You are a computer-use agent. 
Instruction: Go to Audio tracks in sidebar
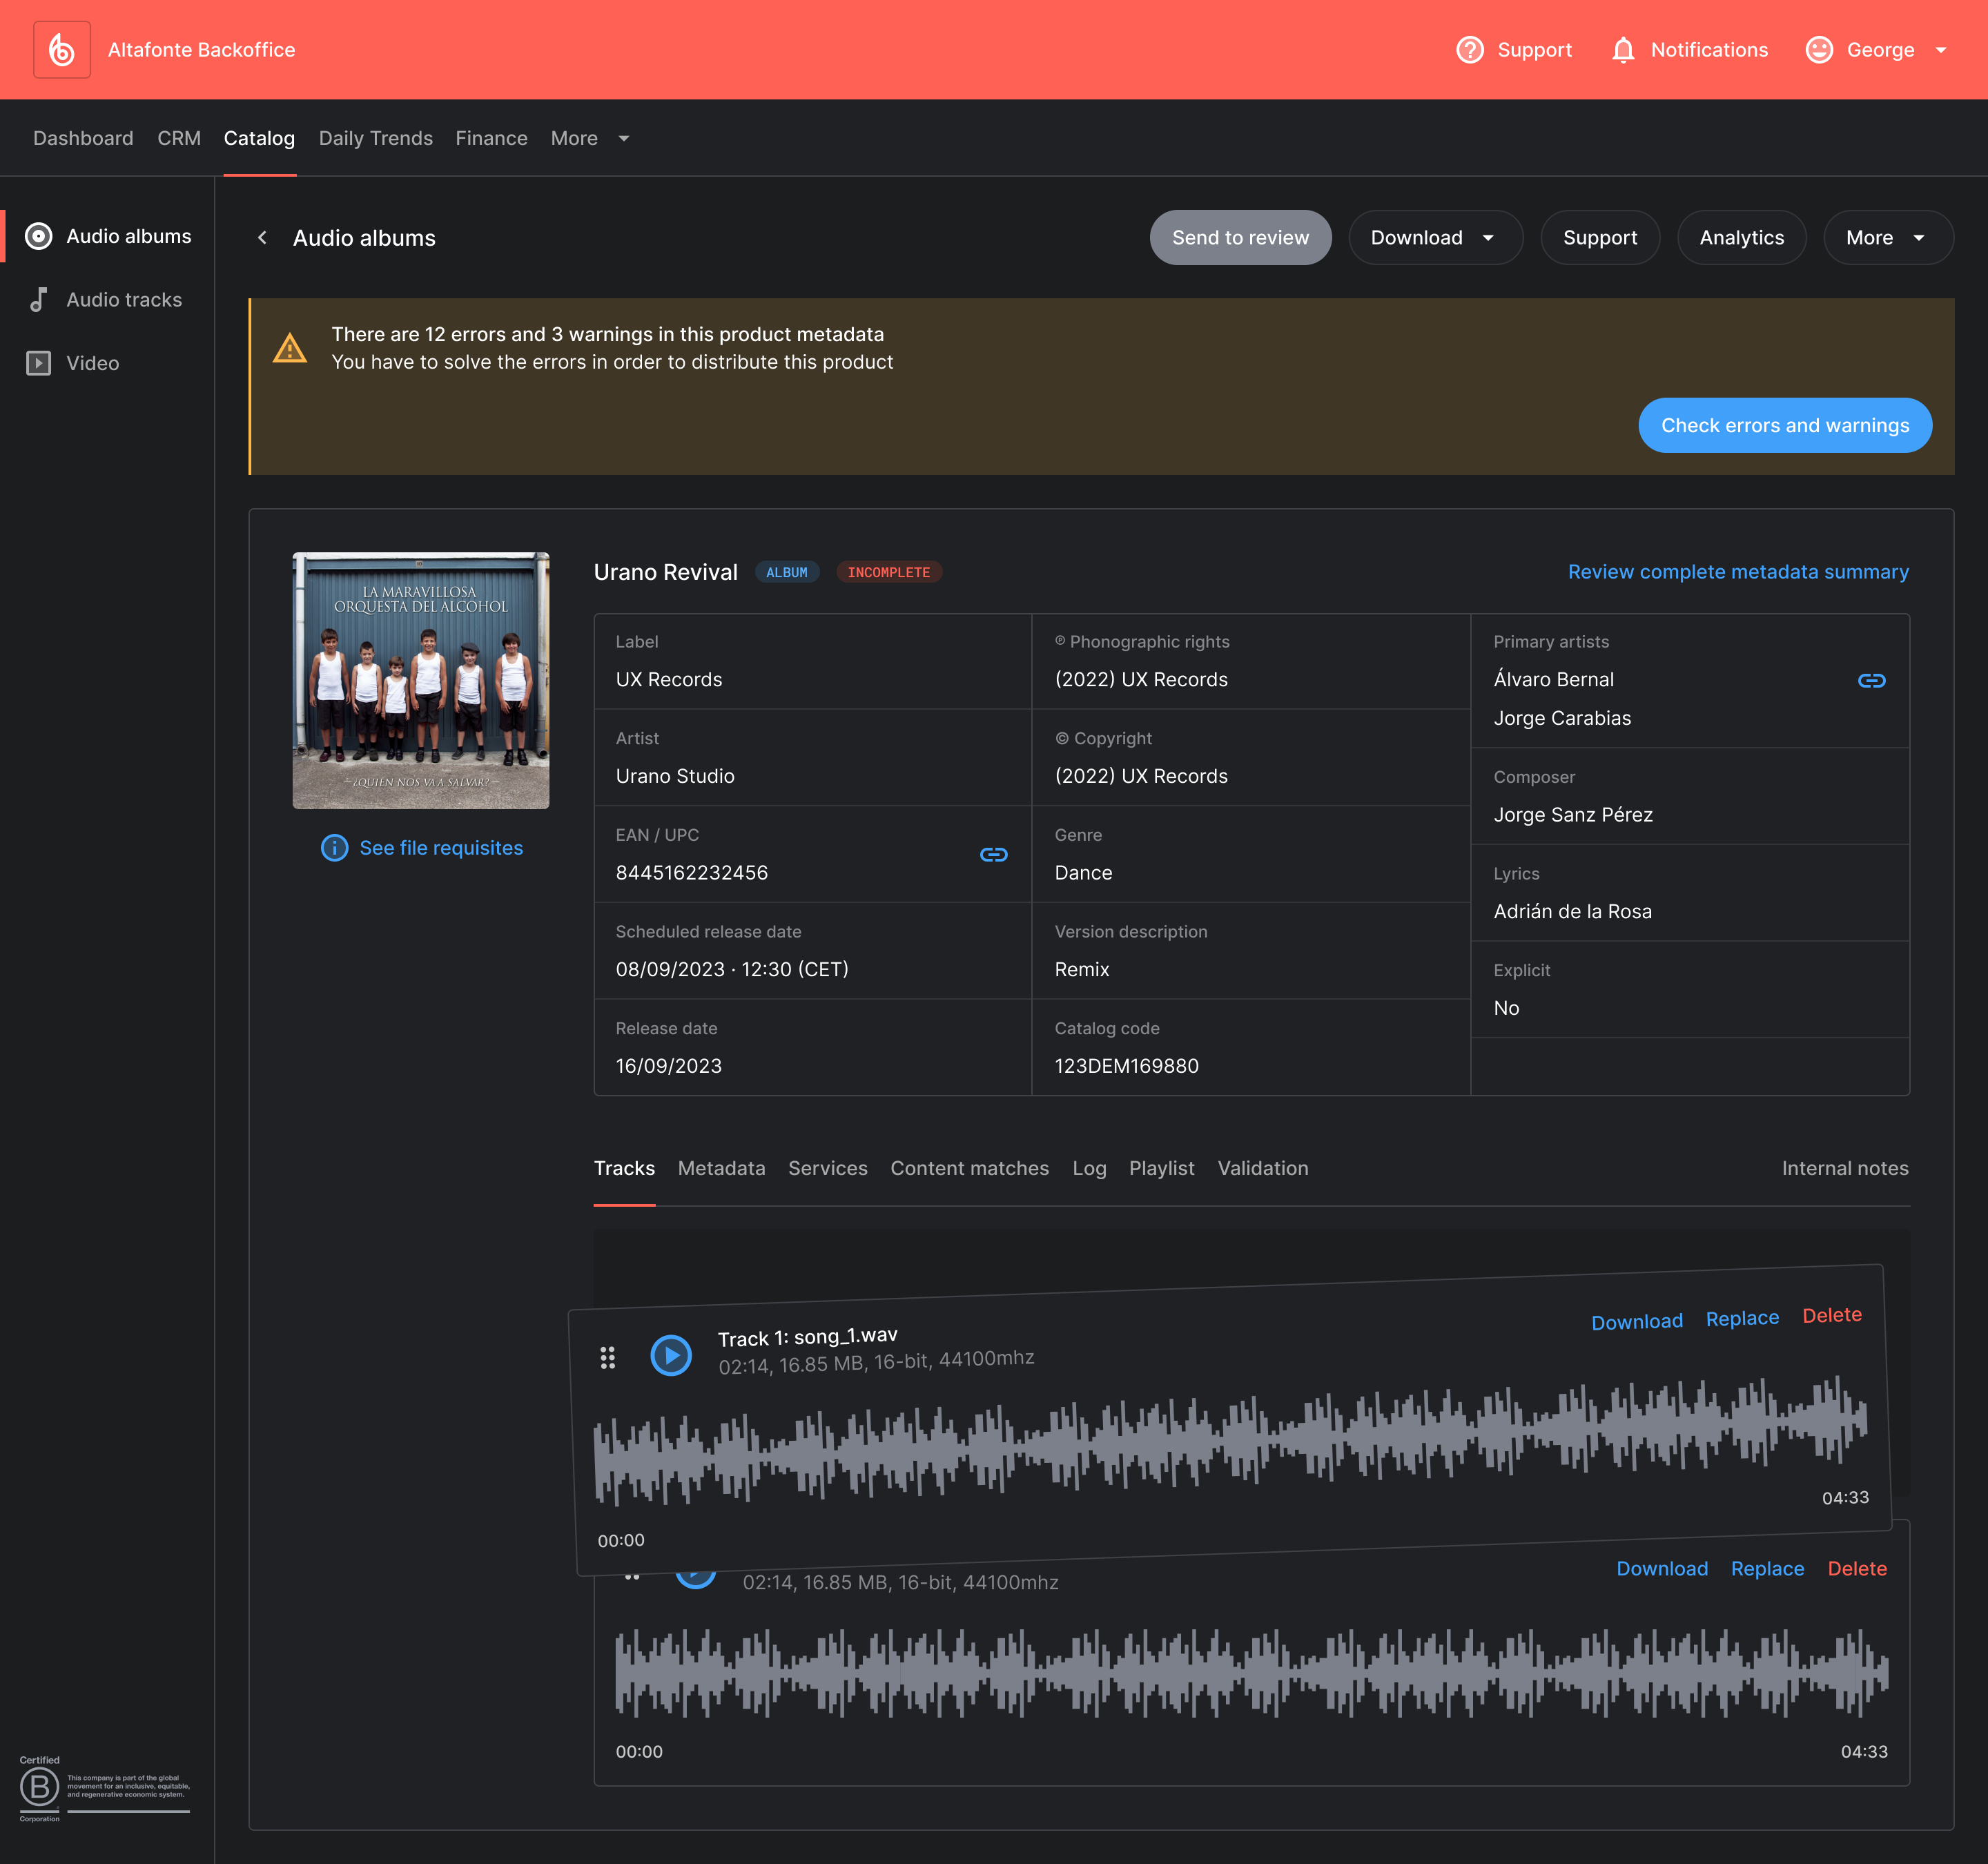(123, 300)
